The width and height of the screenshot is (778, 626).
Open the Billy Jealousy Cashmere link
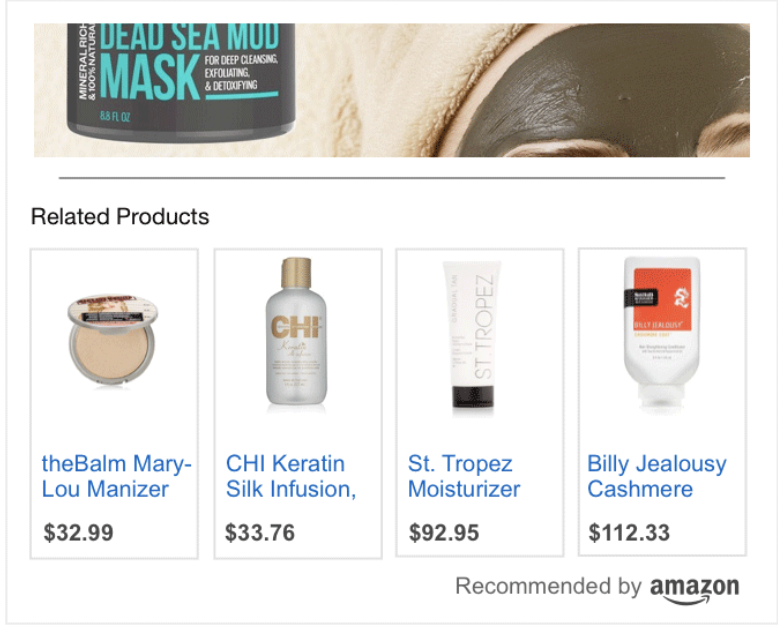pos(656,476)
